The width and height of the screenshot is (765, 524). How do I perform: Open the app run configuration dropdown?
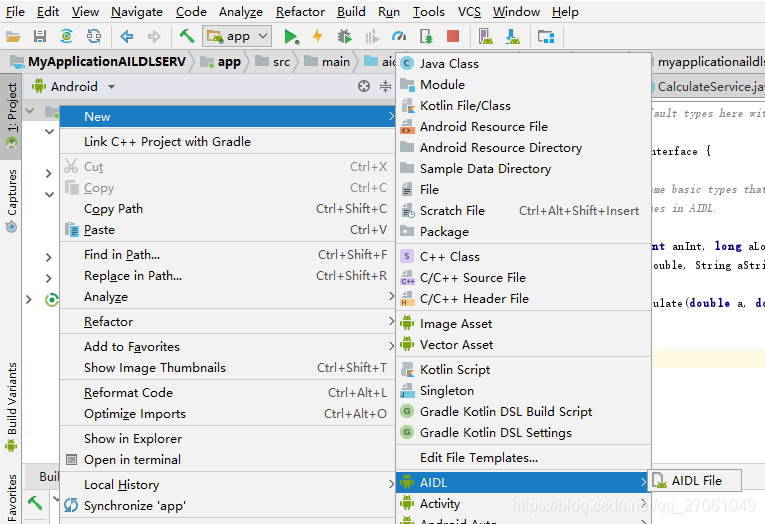[x=237, y=36]
